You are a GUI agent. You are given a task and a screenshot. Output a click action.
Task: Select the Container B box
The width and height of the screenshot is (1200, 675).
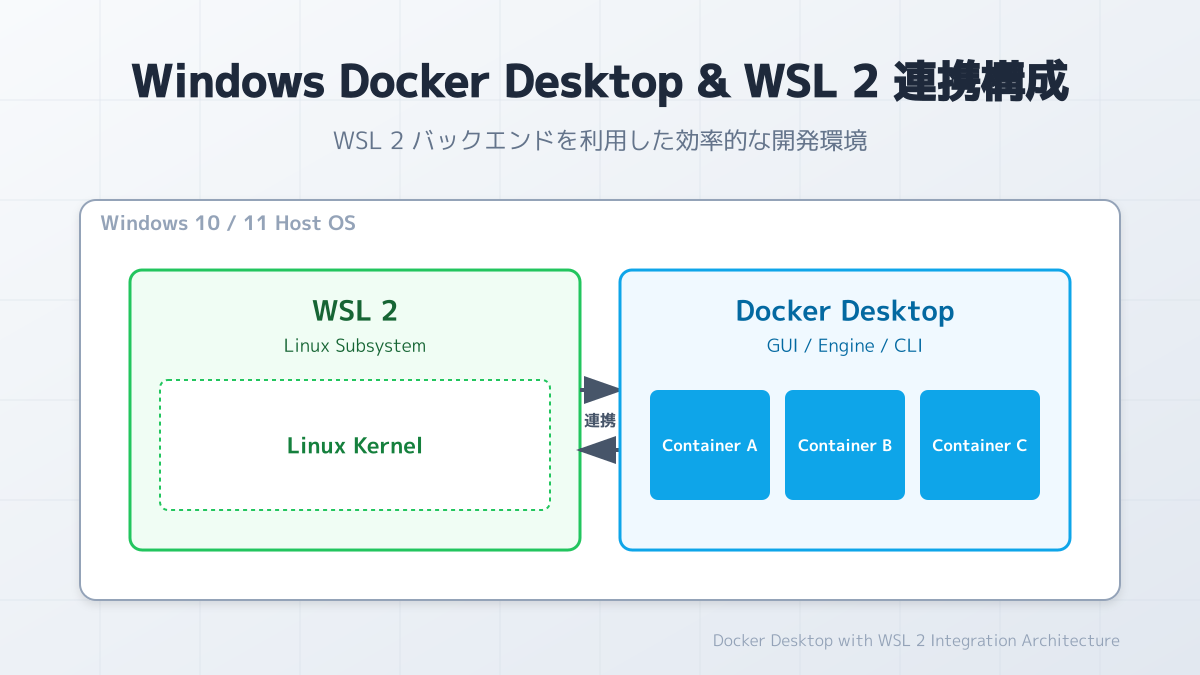[x=845, y=445]
